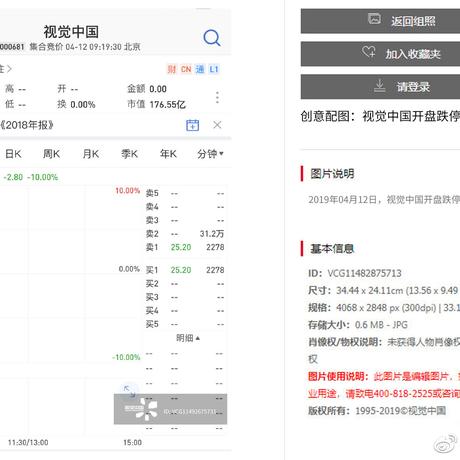Switch to the 季K chart tab
The width and height of the screenshot is (460, 460).
pyautogui.click(x=129, y=154)
